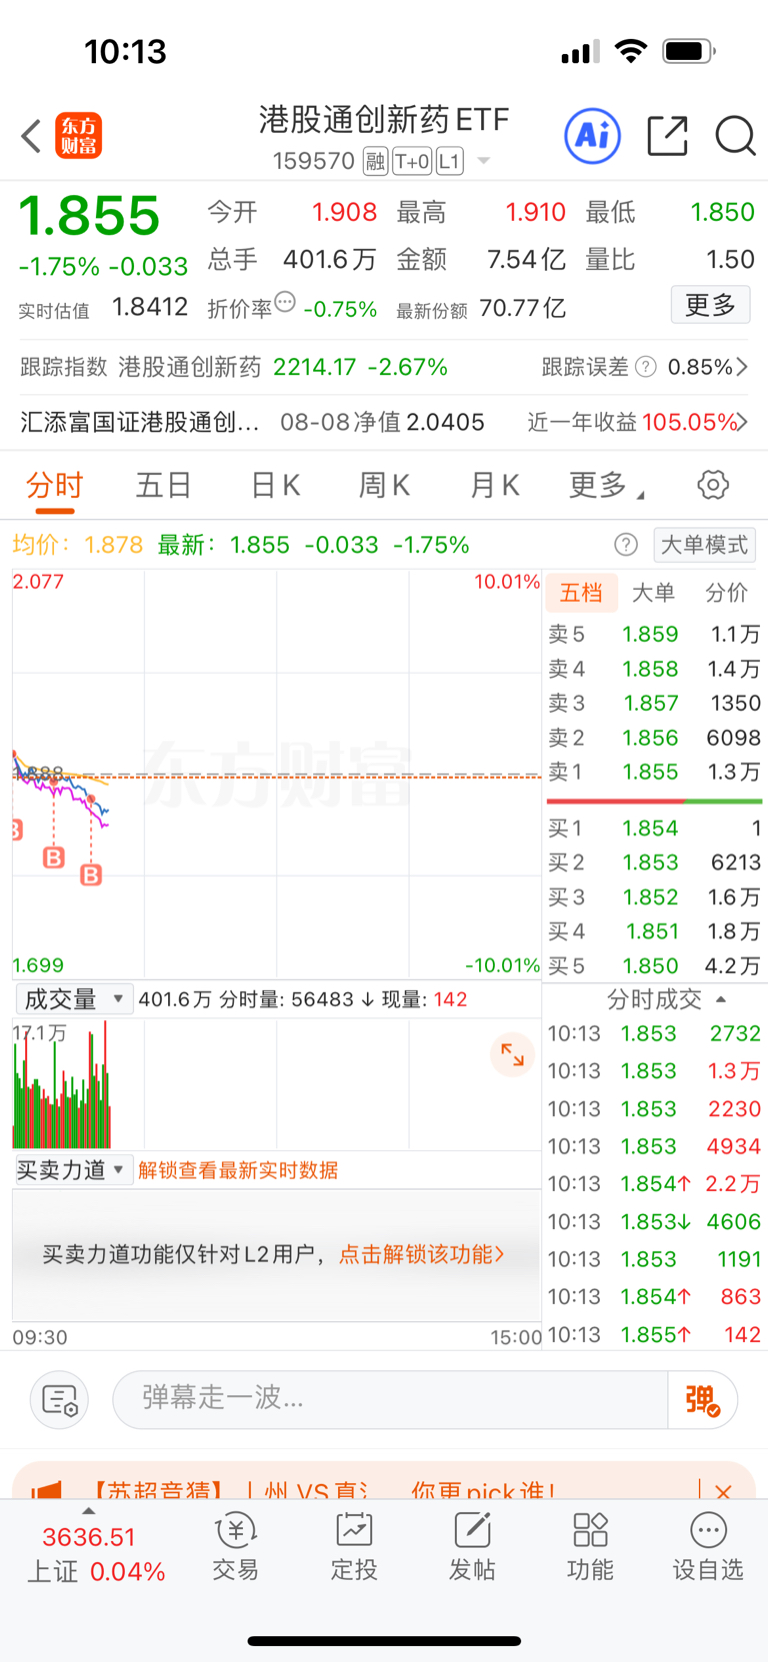Expand chart with fullscreen arrows icon
Viewport: 768px width, 1663px height.
click(x=512, y=1054)
